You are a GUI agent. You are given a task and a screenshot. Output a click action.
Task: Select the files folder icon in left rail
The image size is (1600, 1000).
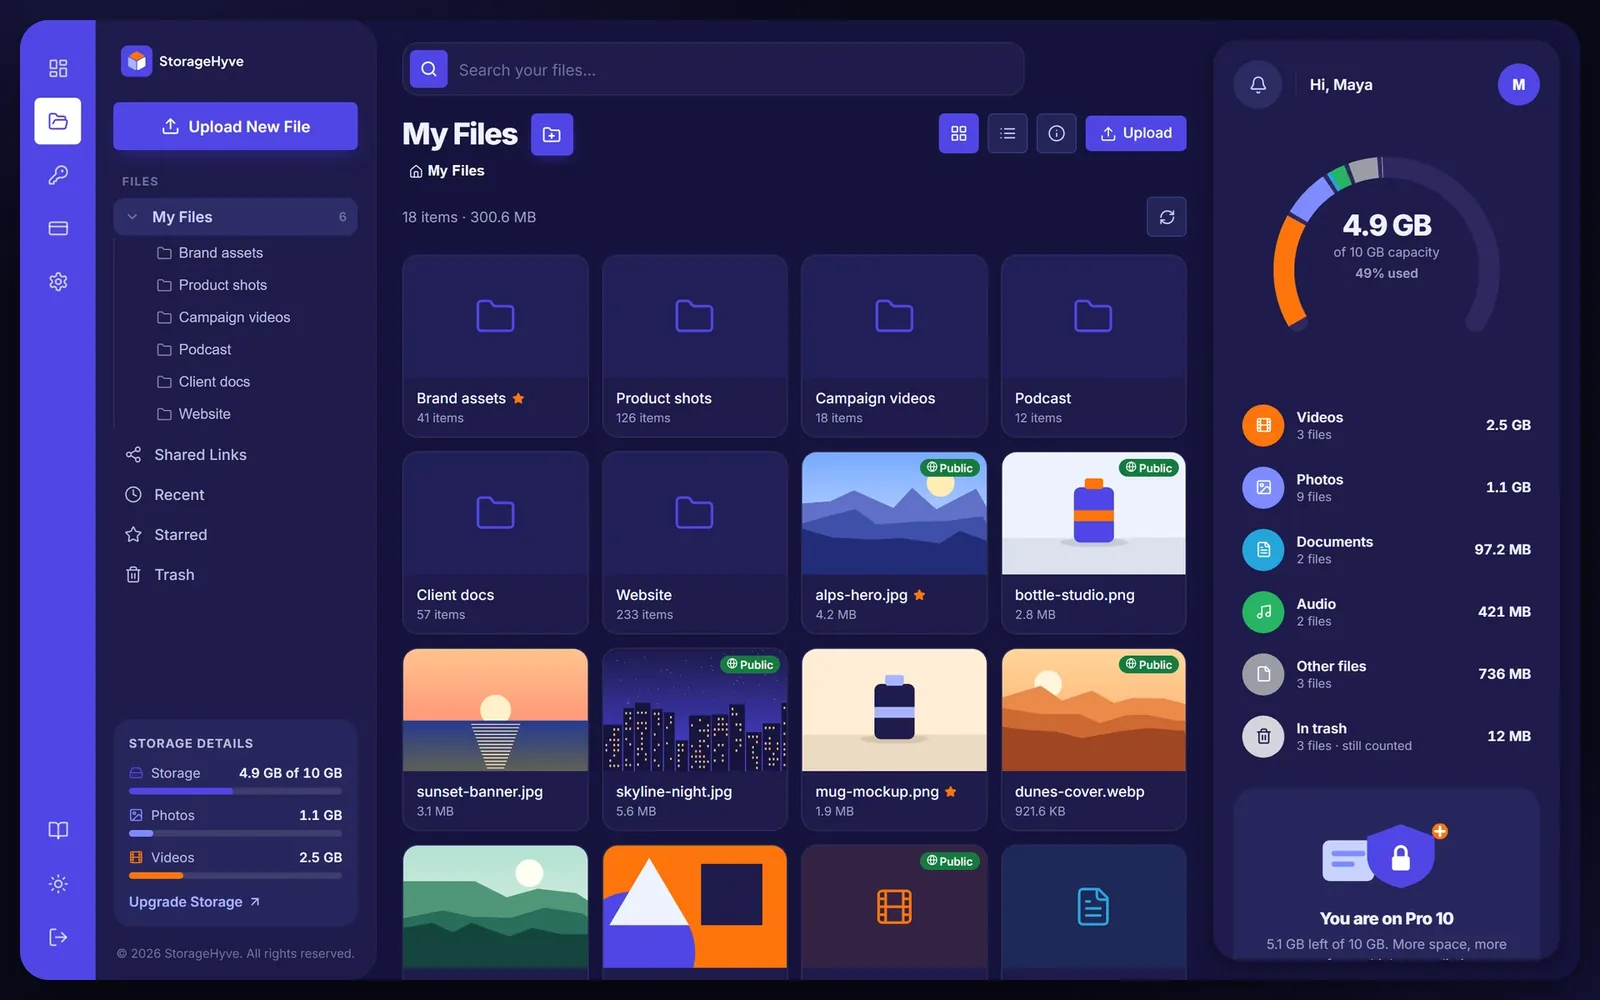point(58,121)
